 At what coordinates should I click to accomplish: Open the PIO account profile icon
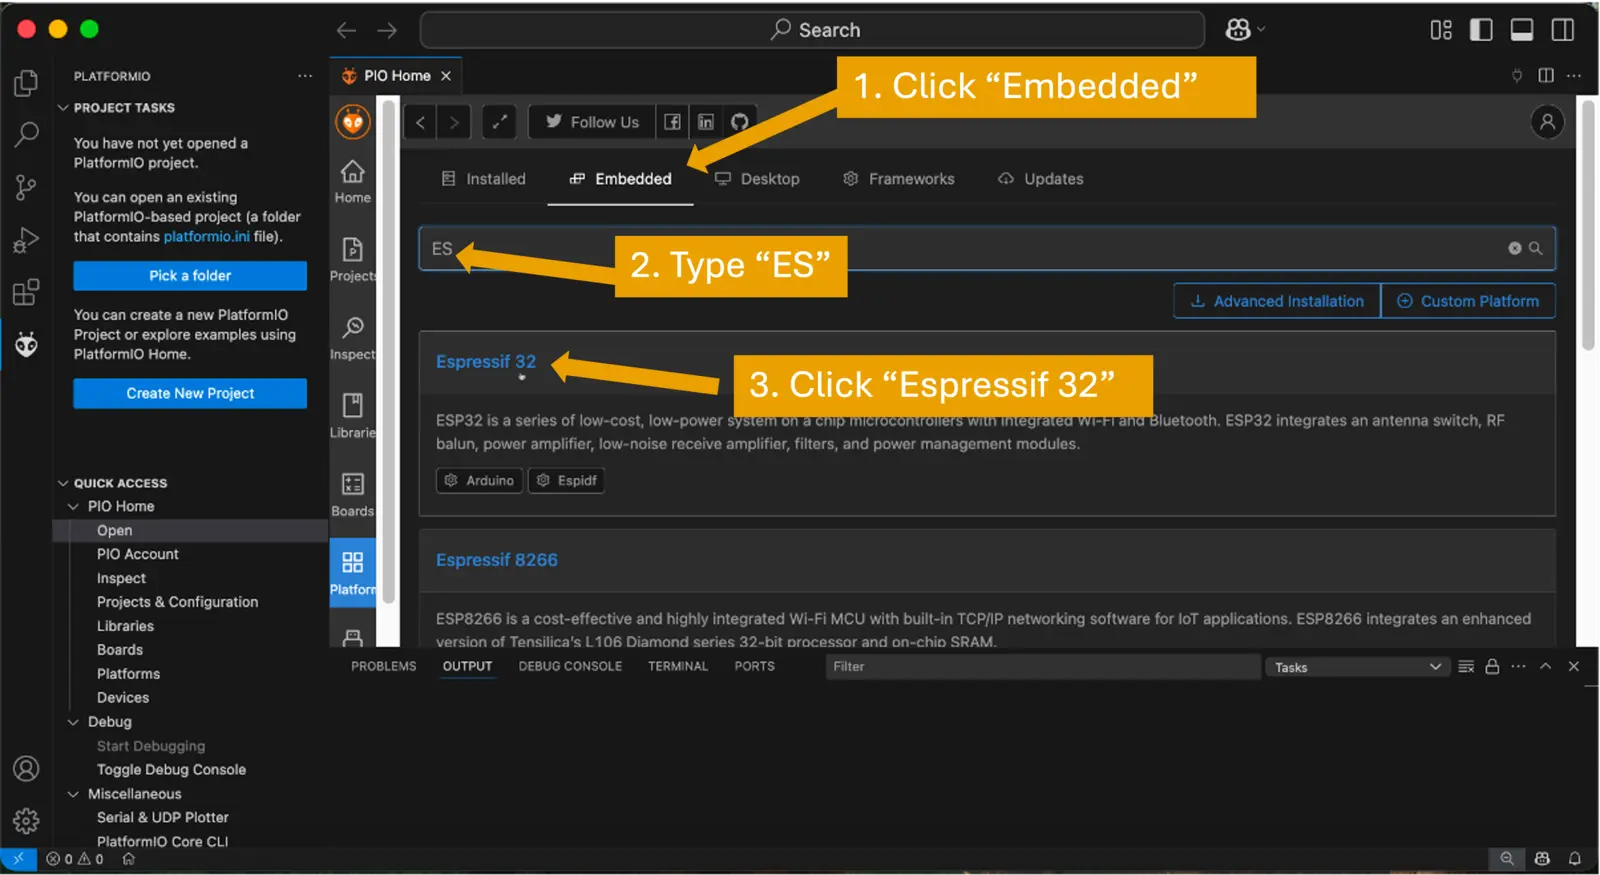click(x=1547, y=122)
